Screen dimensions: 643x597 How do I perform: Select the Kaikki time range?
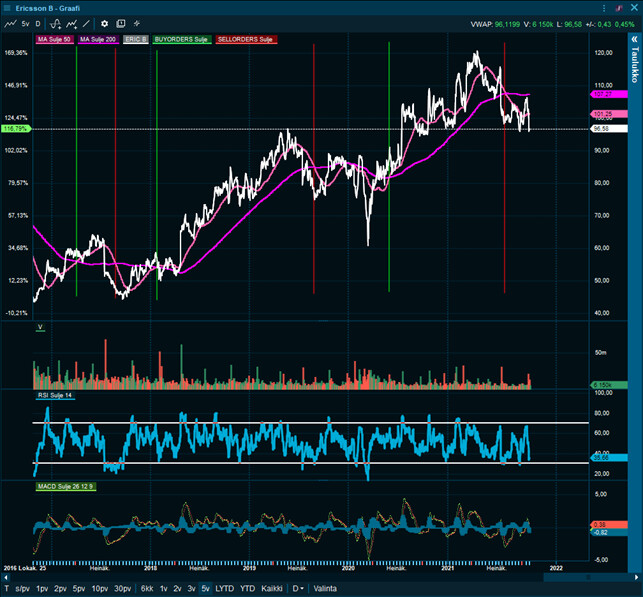click(272, 589)
